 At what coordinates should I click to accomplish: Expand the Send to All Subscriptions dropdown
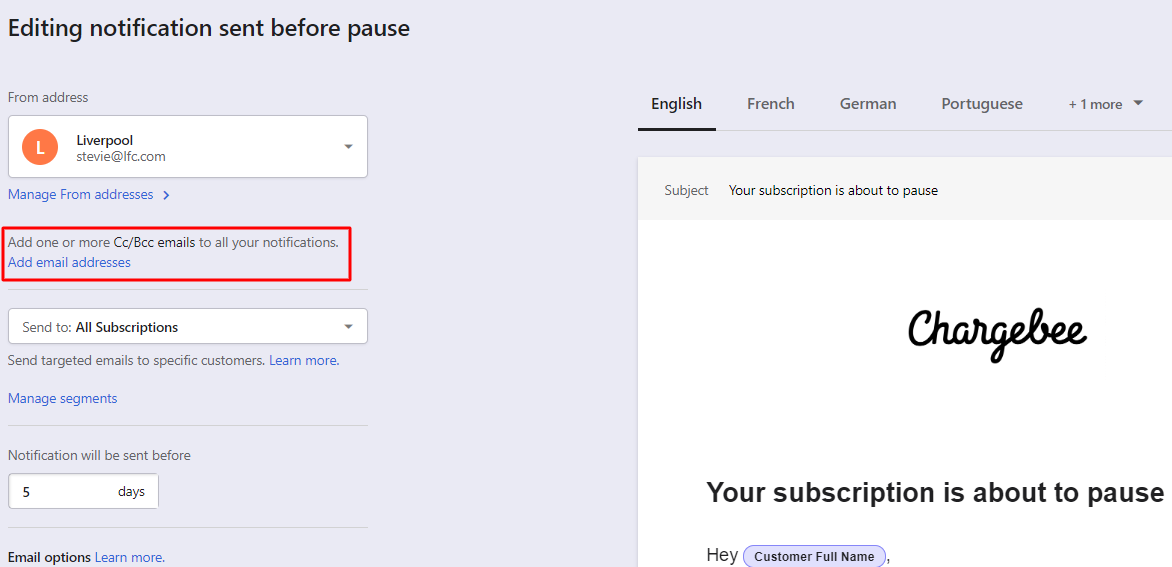click(348, 327)
